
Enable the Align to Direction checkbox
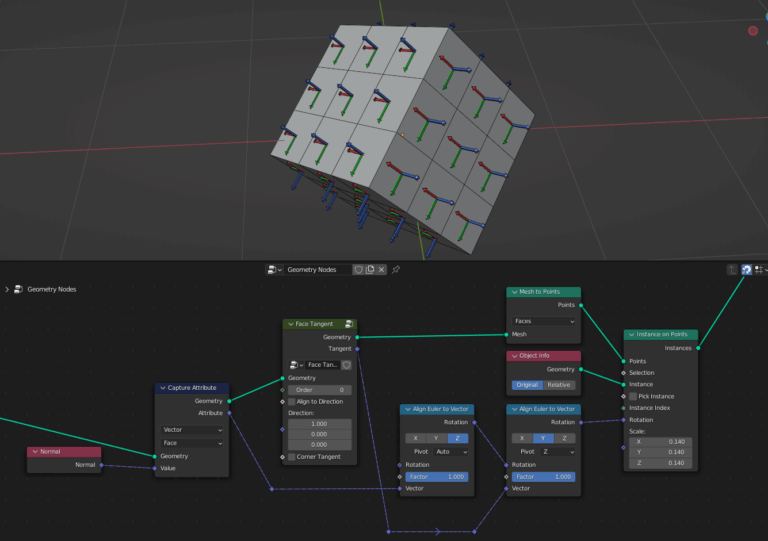pyautogui.click(x=292, y=402)
